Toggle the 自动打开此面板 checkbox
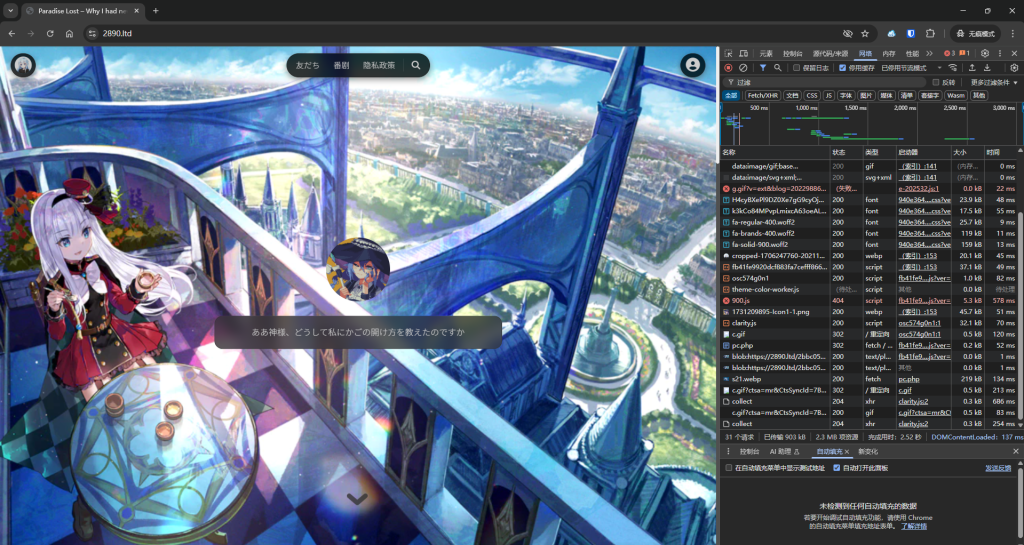 [x=837, y=467]
